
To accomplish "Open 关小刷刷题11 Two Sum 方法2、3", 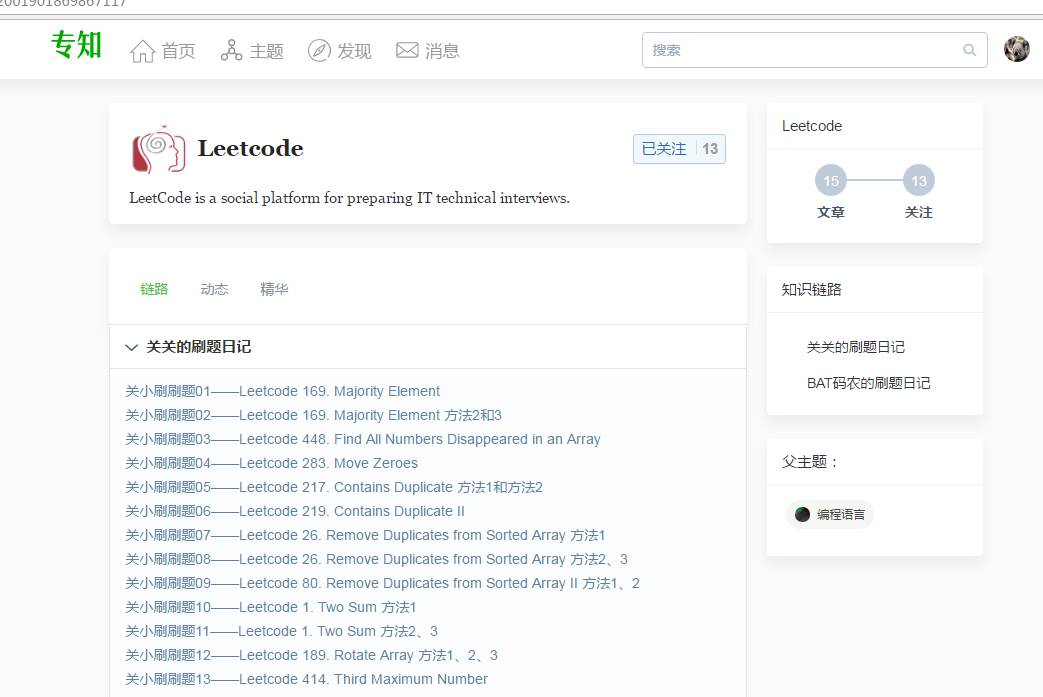I will coord(281,630).
